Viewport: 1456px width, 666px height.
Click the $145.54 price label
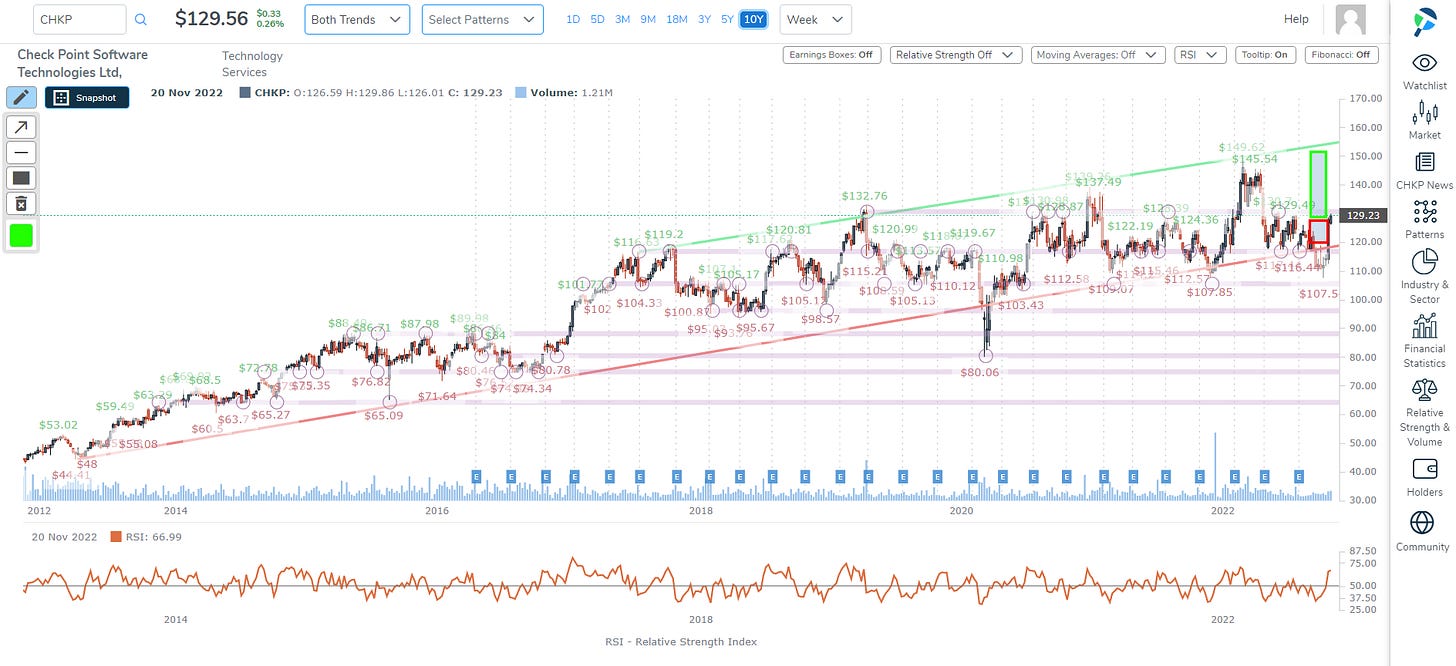tap(1254, 159)
